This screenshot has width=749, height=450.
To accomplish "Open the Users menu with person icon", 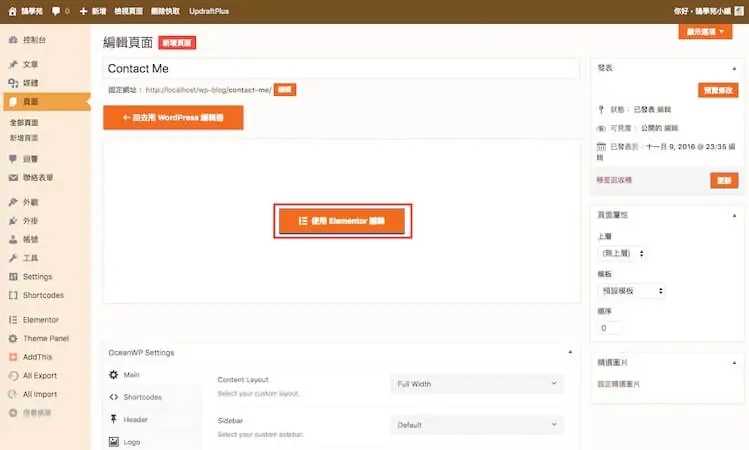I will 24,239.
